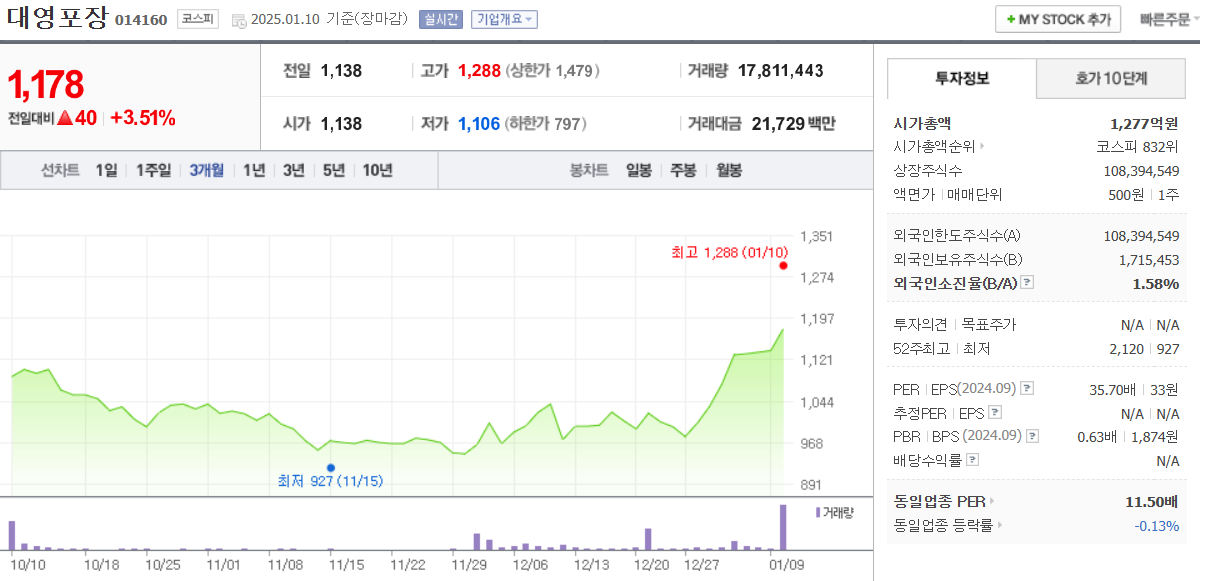The height and width of the screenshot is (581, 1209).
Task: Click the red 최고 1,288 point on chart
Action: pyautogui.click(x=783, y=266)
